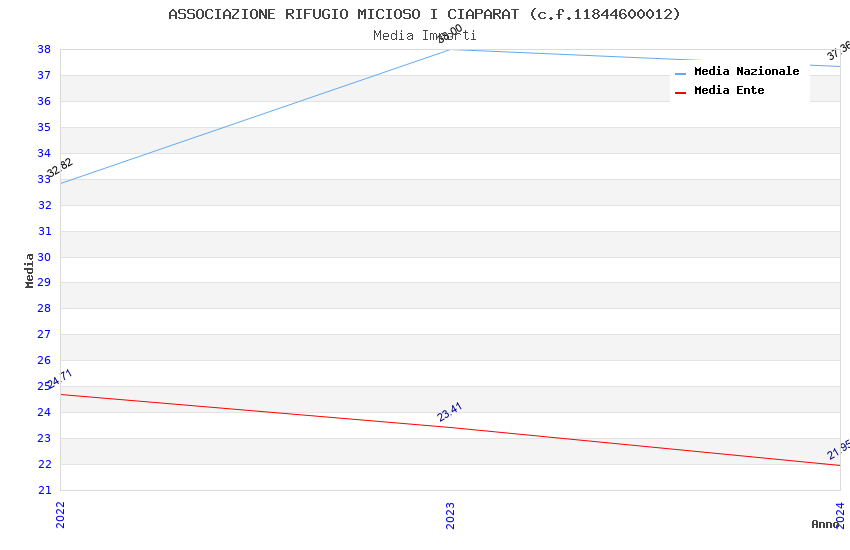Click the y-axis tick value 29

pos(44,282)
